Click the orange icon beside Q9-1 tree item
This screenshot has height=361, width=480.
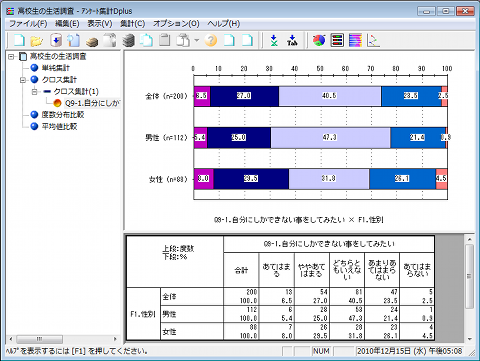tap(57, 103)
